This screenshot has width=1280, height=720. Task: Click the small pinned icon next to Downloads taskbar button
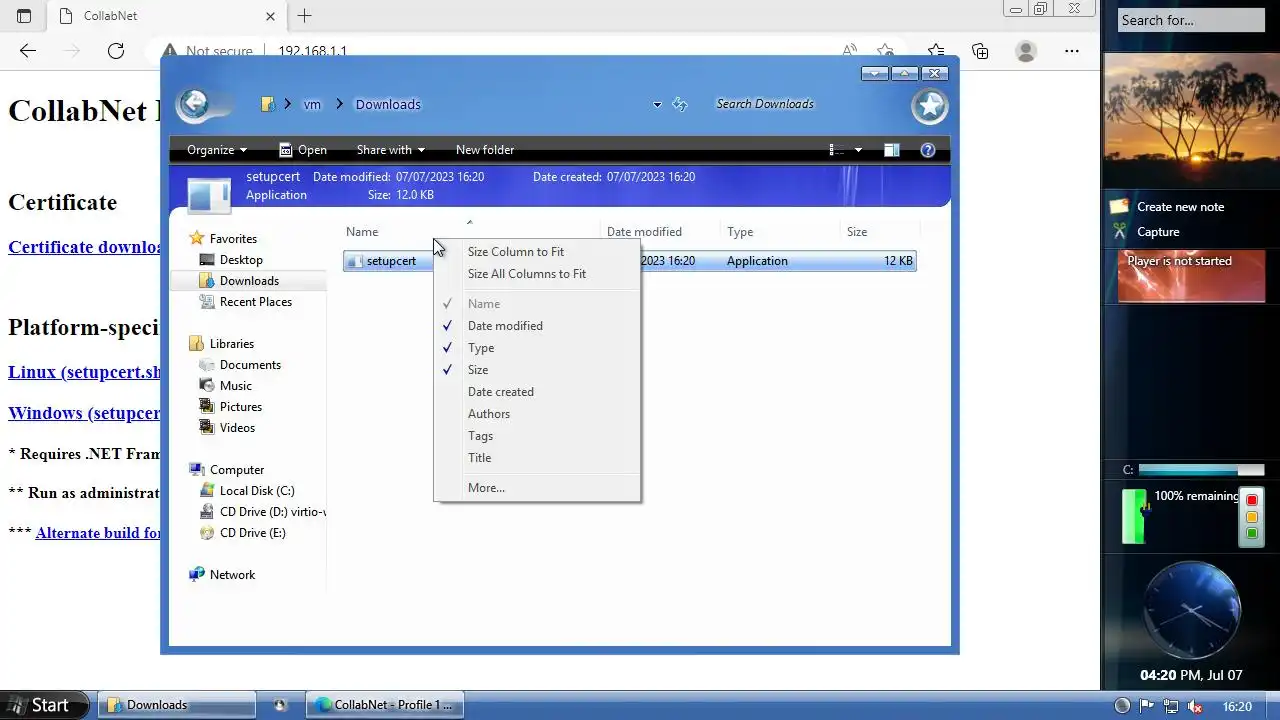point(280,705)
